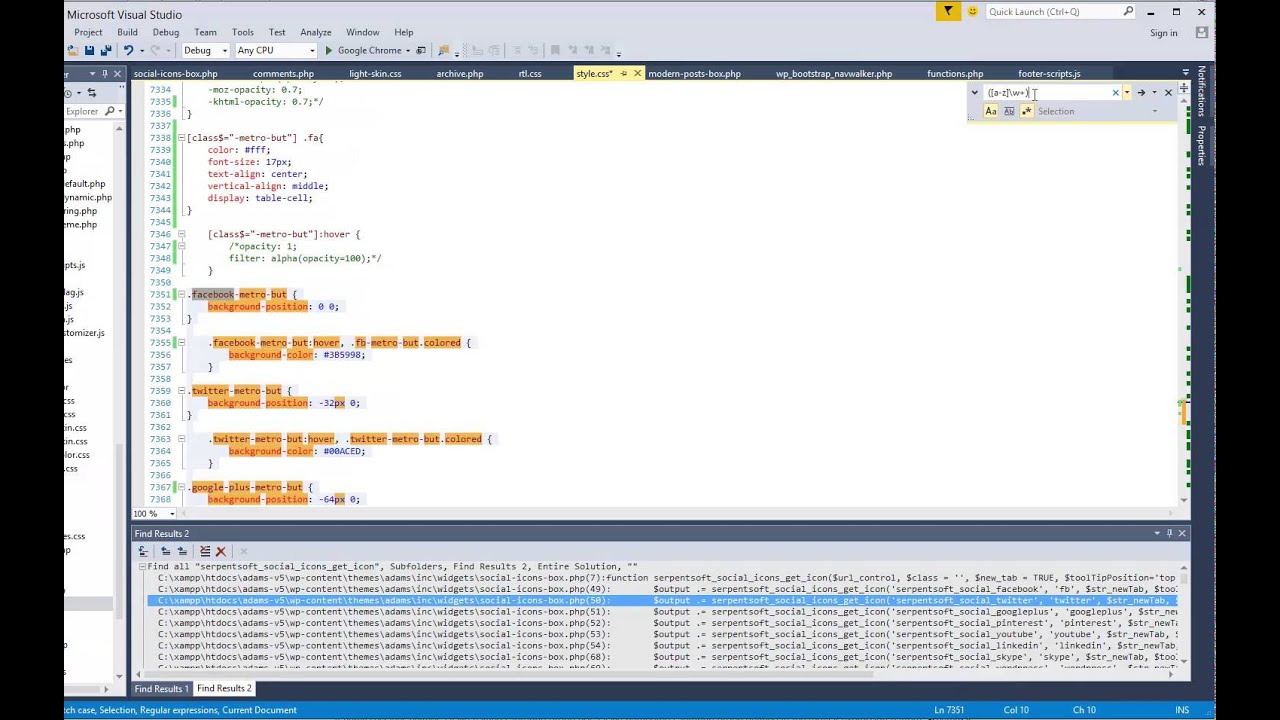Viewport: 1280px width, 720px height.
Task: Switch to the functions.php tab
Action: click(x=955, y=74)
